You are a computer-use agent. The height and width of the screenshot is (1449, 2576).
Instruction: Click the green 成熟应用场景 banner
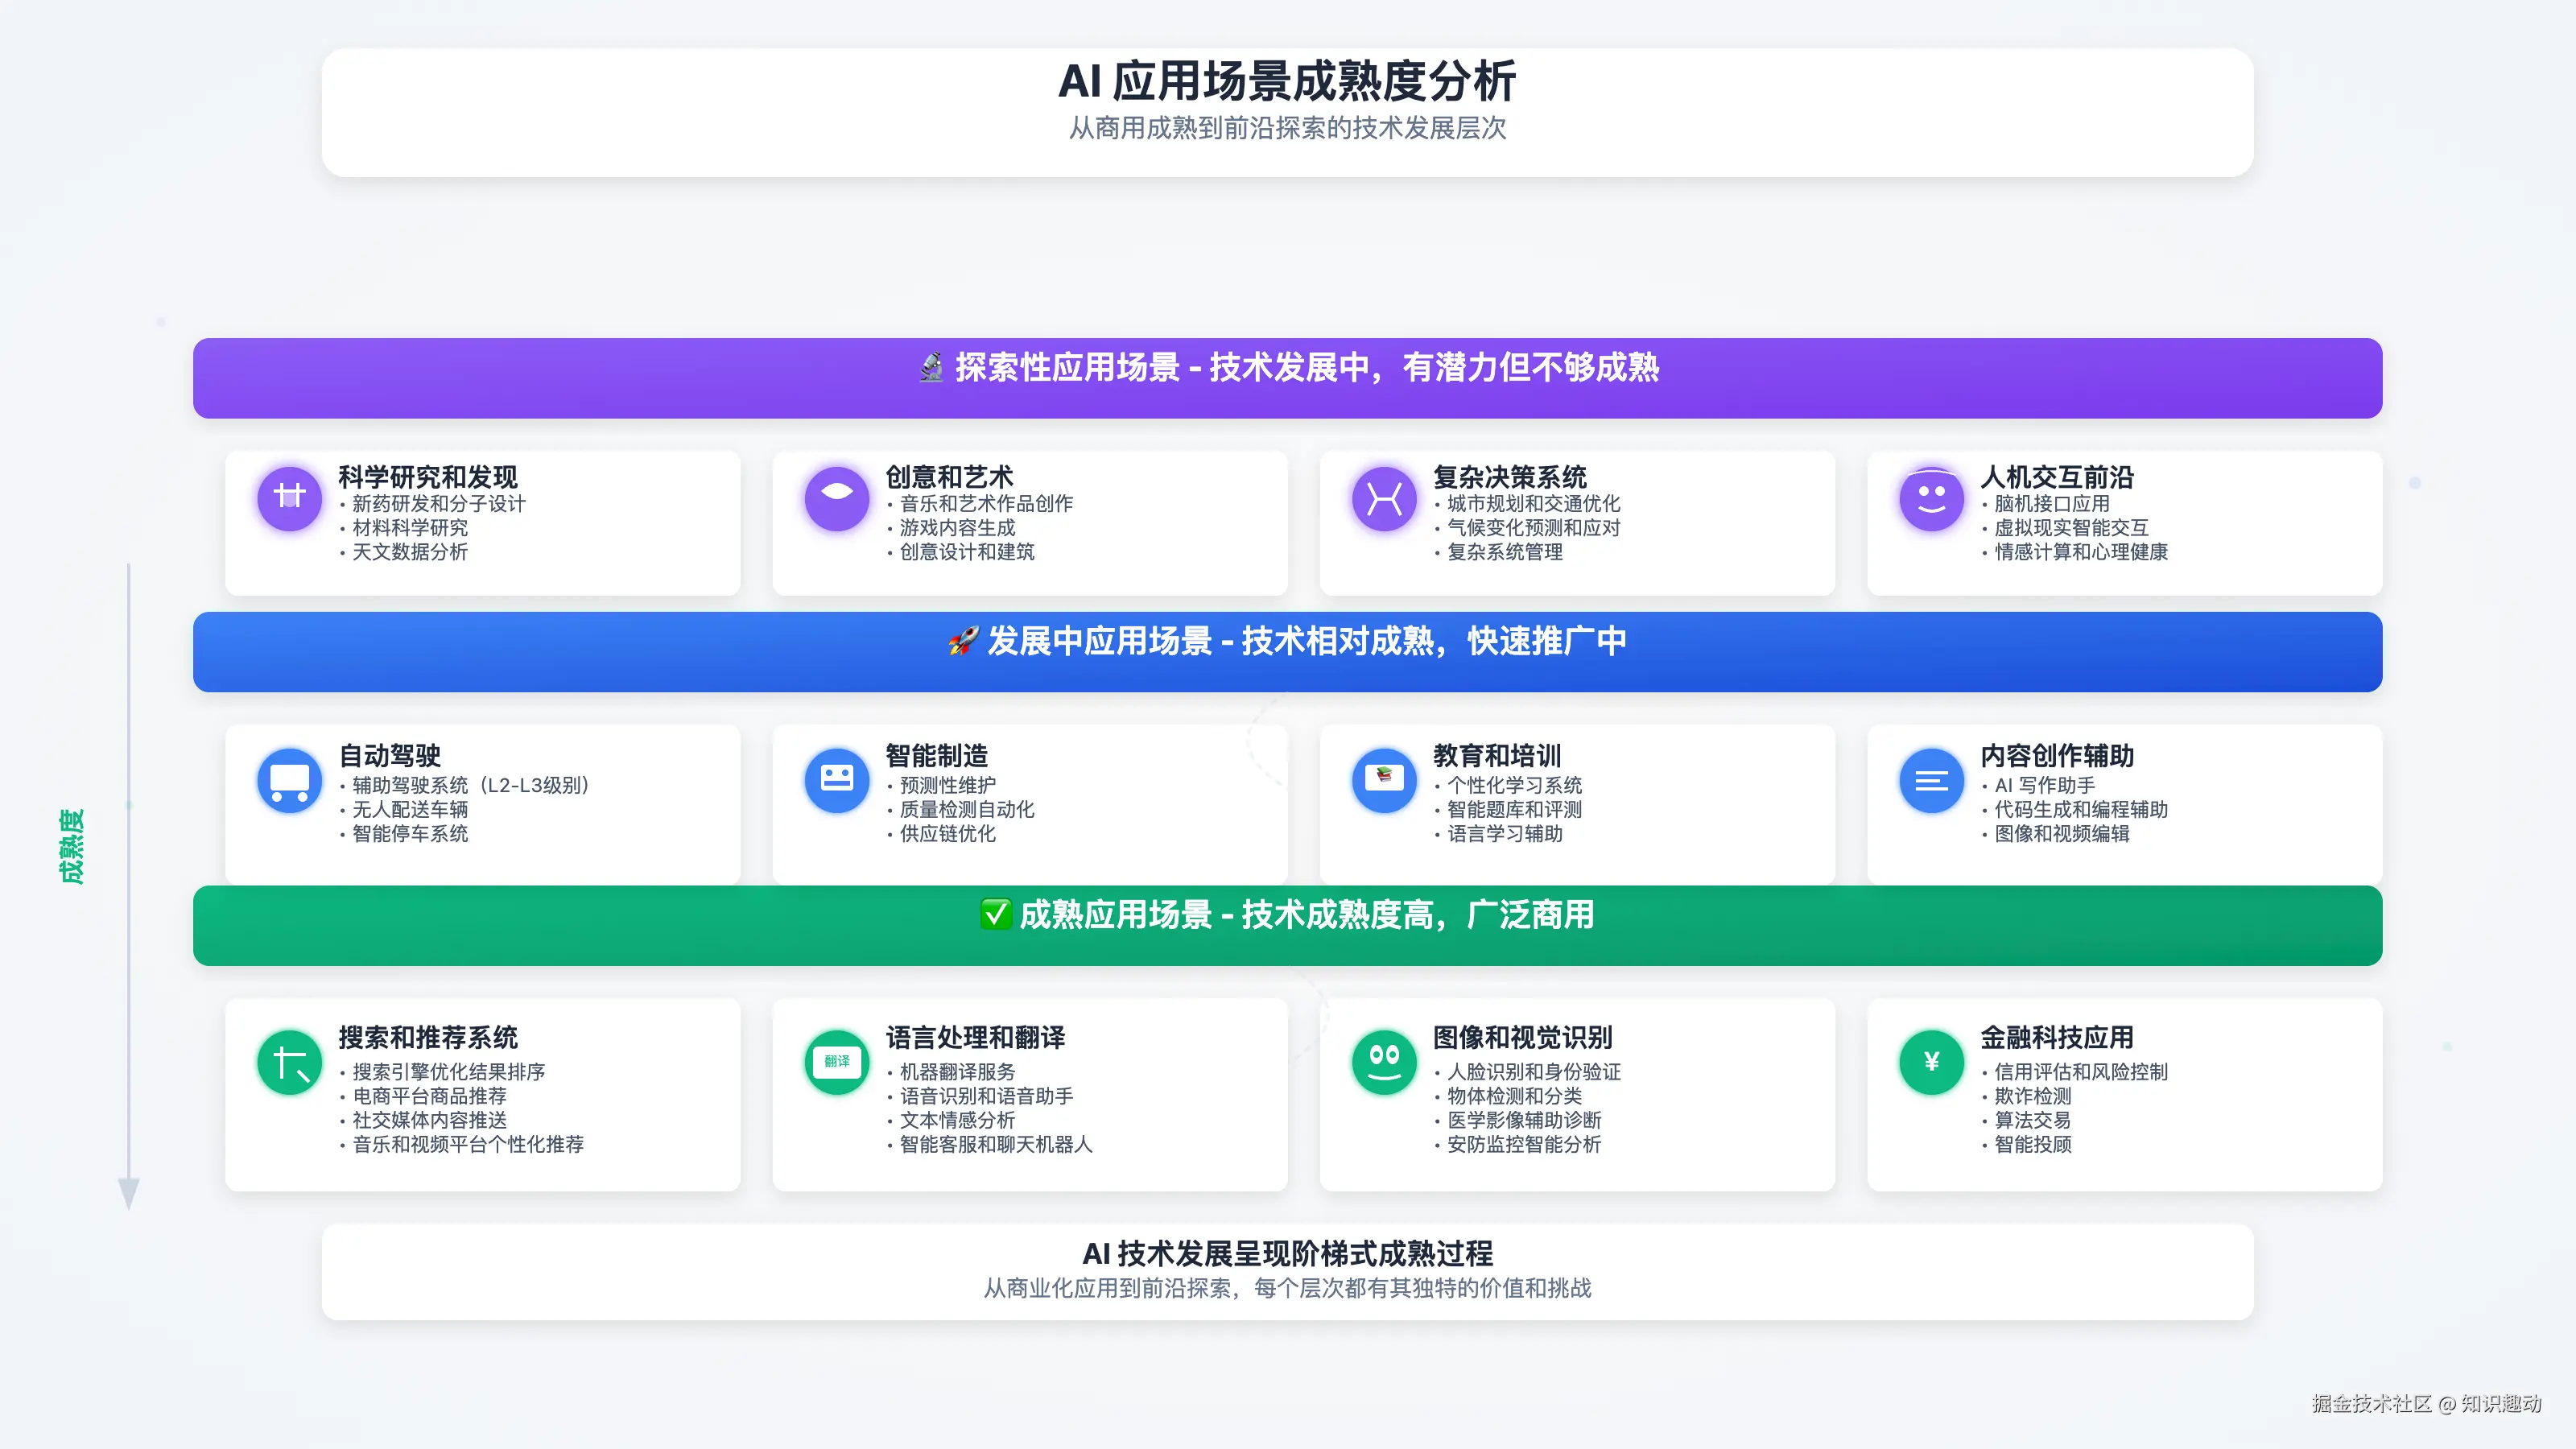pyautogui.click(x=1287, y=926)
